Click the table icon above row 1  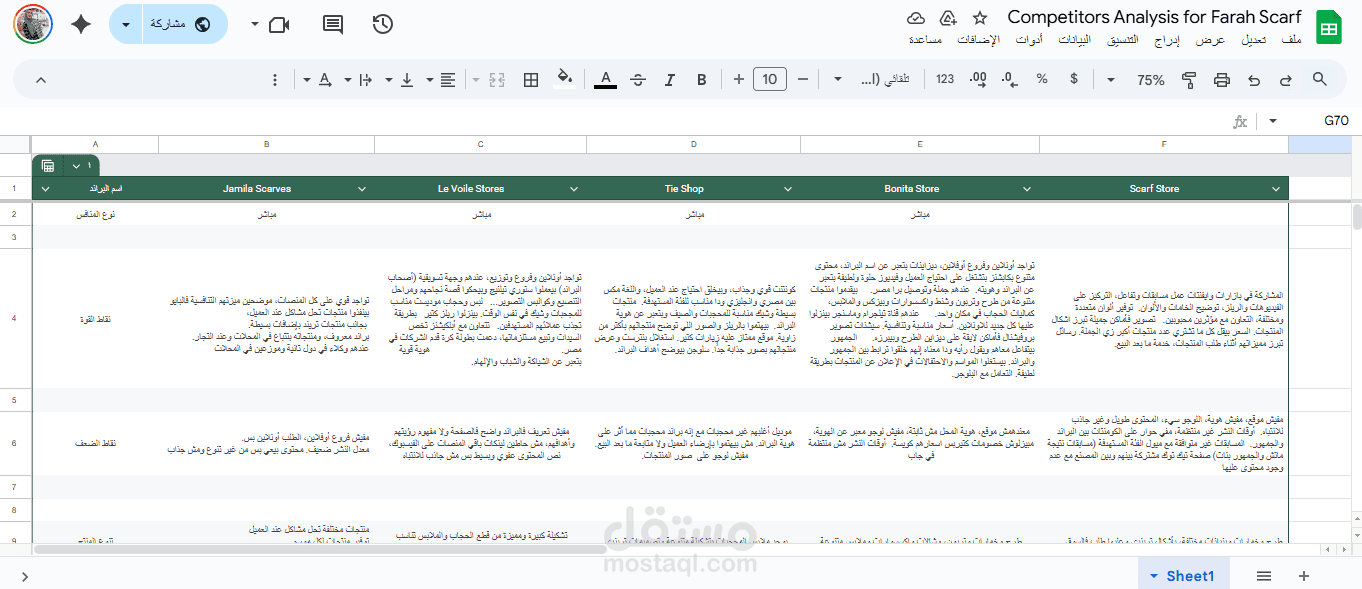tap(48, 166)
